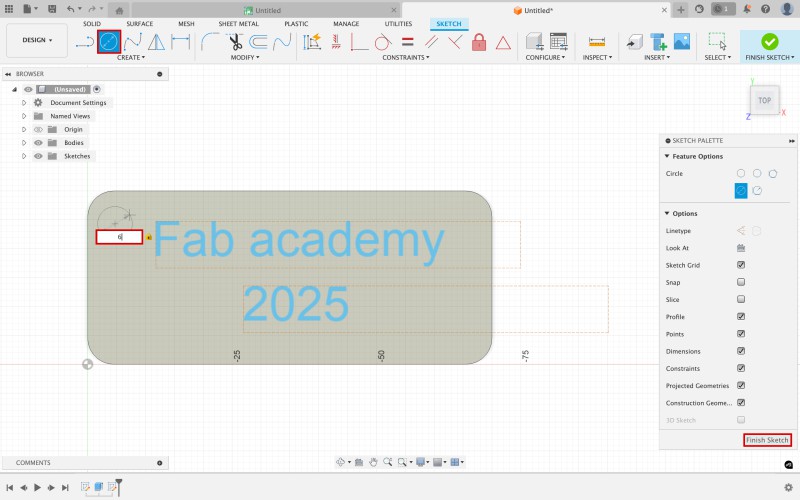This screenshot has width=800, height=500.
Task: Open the INSPECT dropdown menu
Action: tap(597, 58)
